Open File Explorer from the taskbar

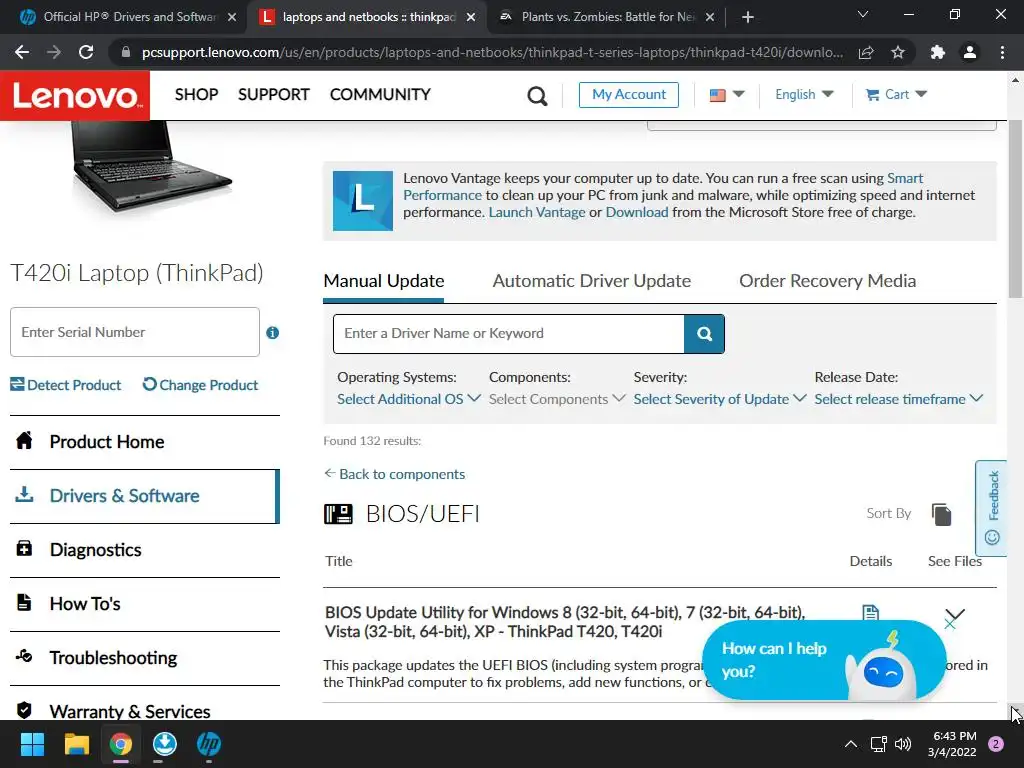coord(76,744)
